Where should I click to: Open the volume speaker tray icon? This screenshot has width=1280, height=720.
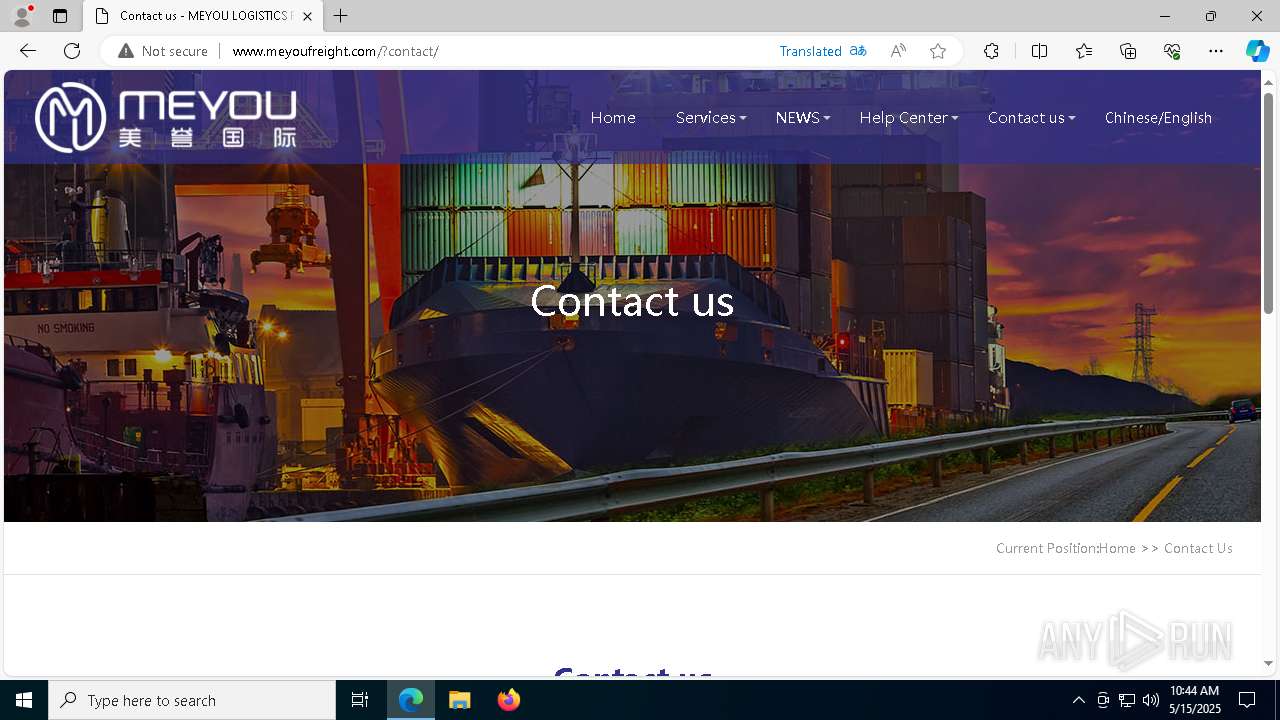pyautogui.click(x=1151, y=700)
